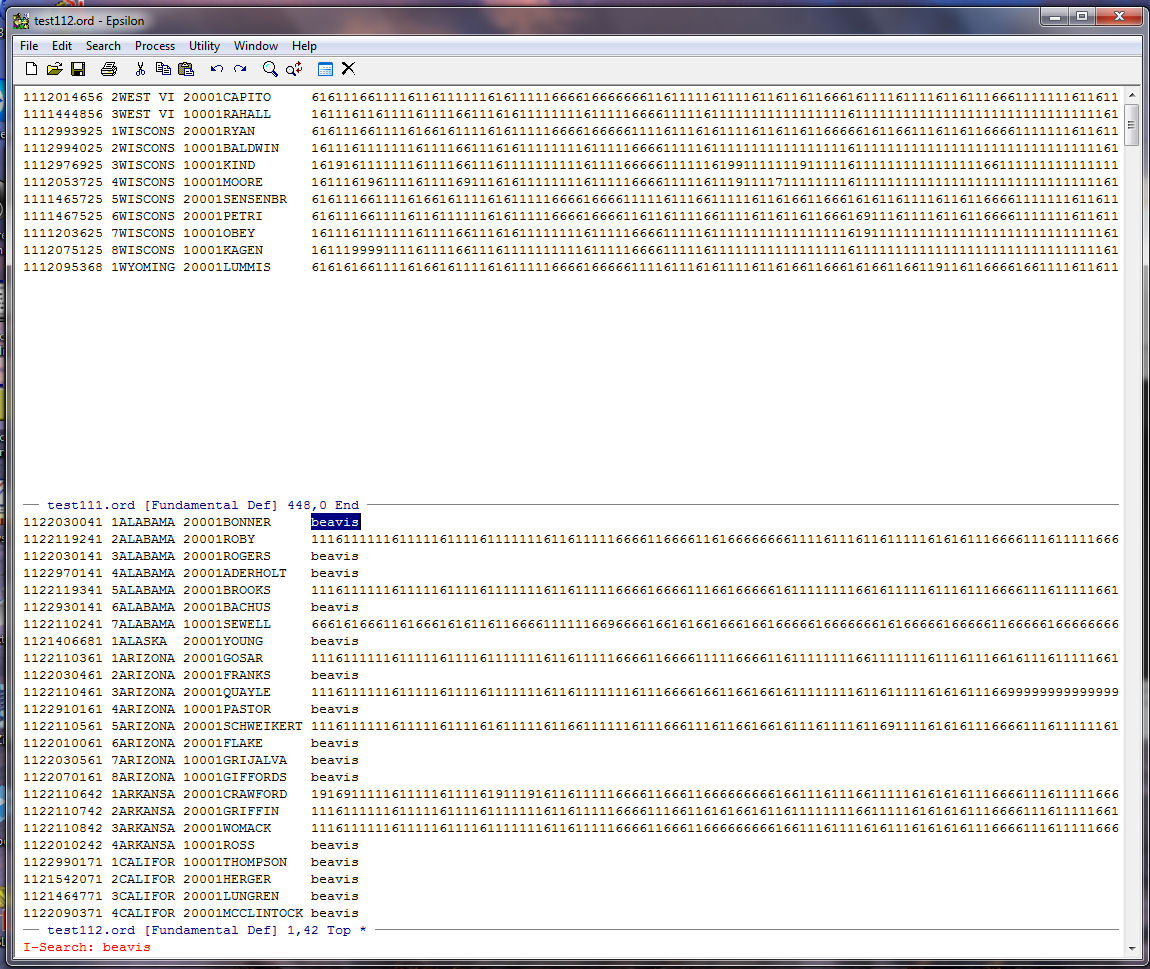Open the Process menu
This screenshot has height=969, width=1150.
pyautogui.click(x=155, y=46)
